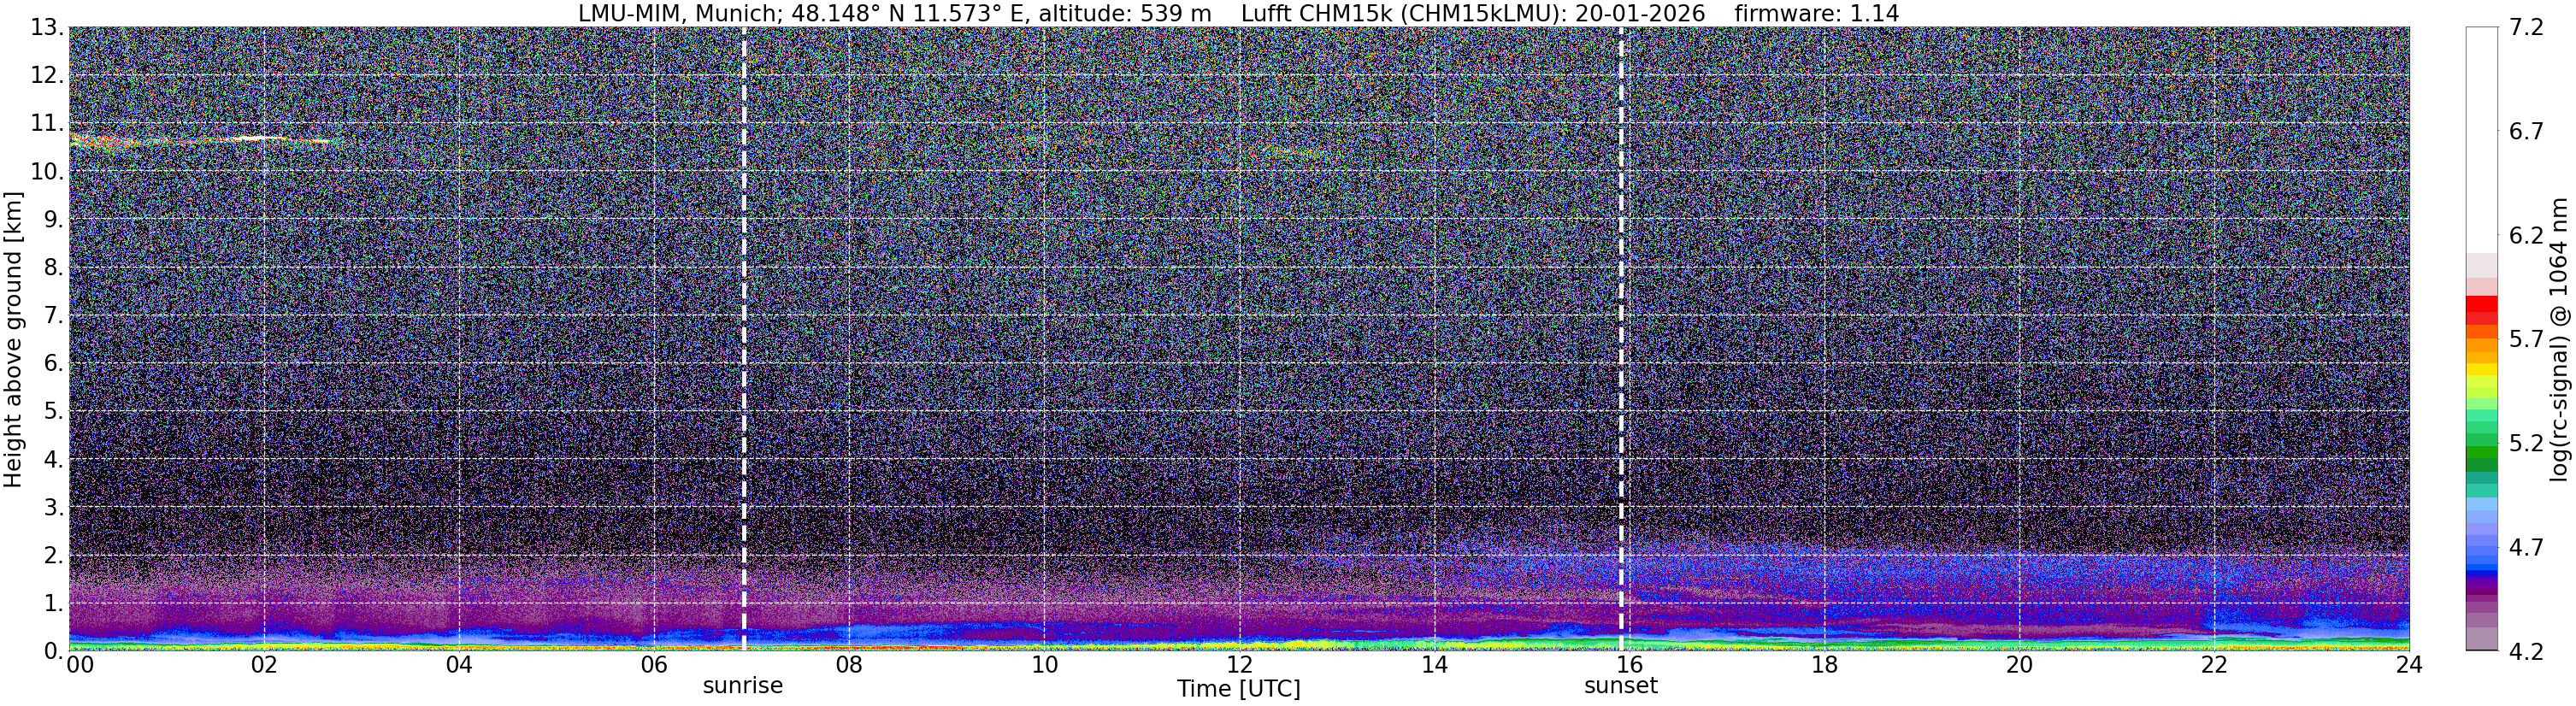Click the height tick label '9.'
2576x706 pixels.
53,219
